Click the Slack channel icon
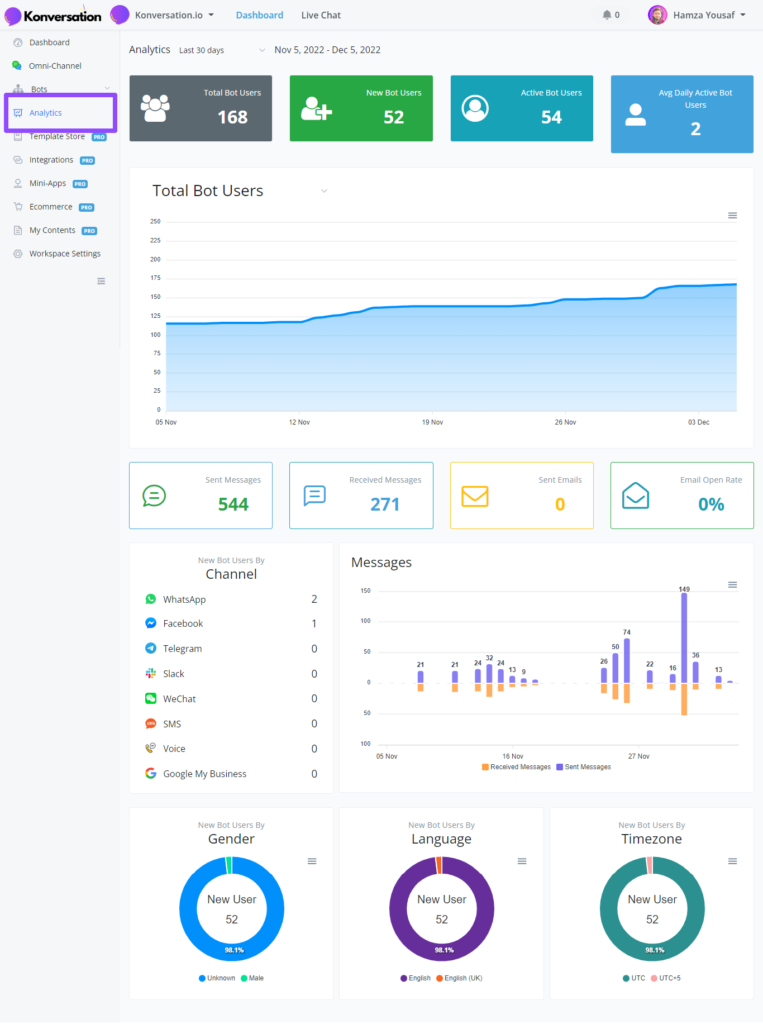This screenshot has height=1024, width=763. pos(151,673)
